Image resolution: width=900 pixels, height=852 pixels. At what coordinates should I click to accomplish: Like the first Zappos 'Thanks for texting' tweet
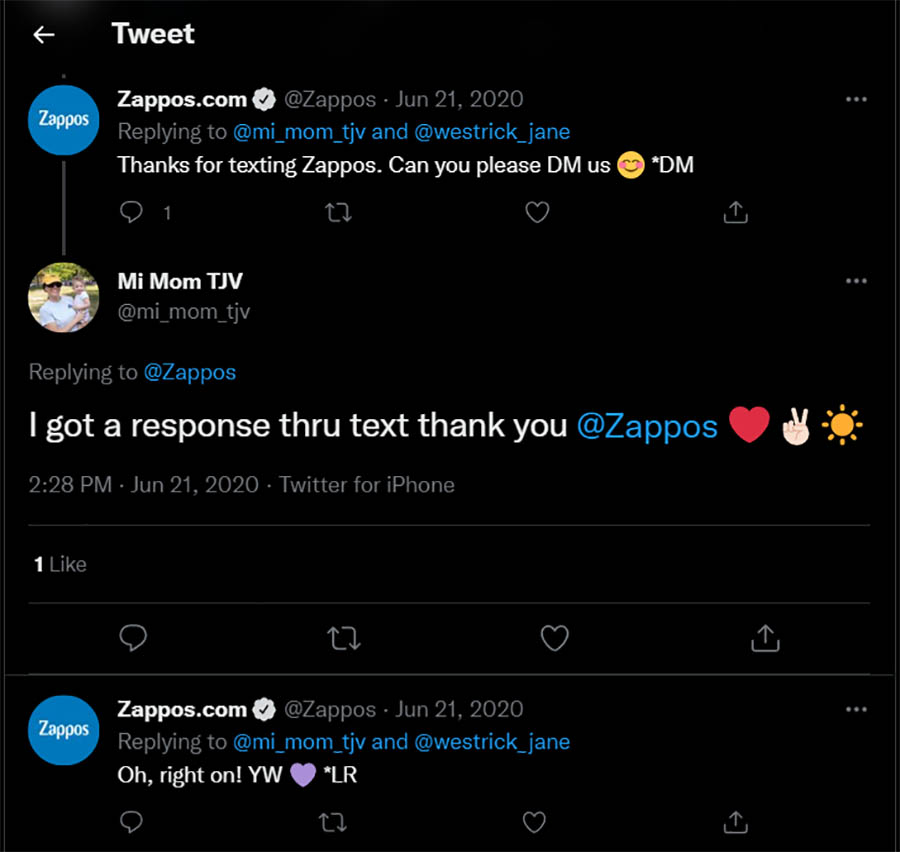coord(537,212)
